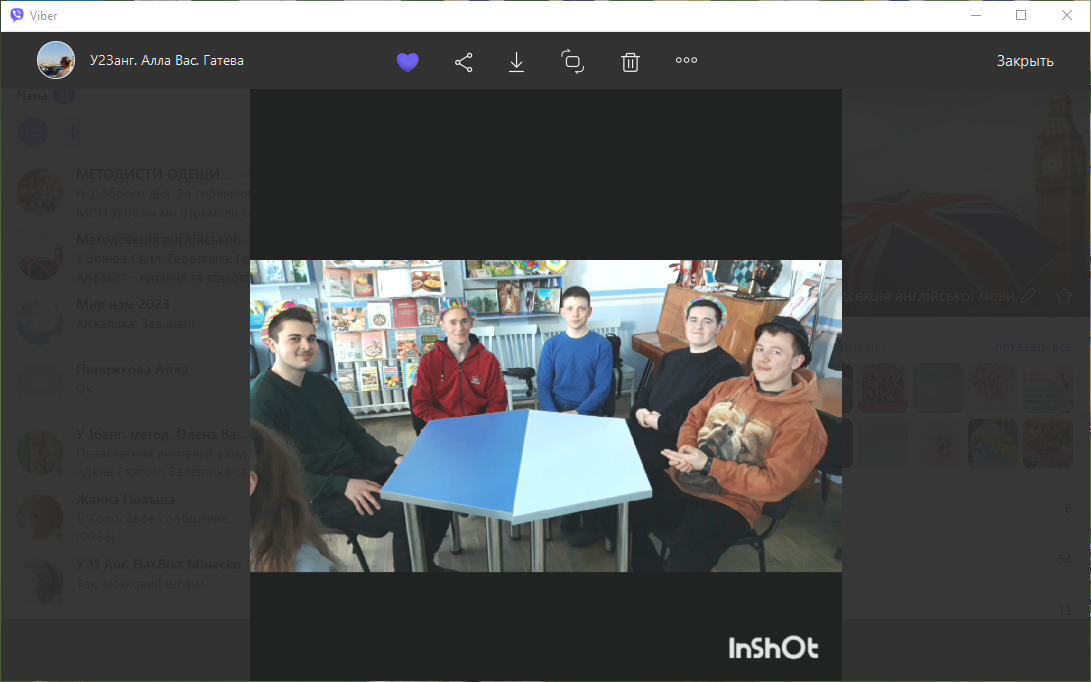This screenshot has width=1091, height=682.
Task: Like the photo with the purple heart
Action: 407,62
